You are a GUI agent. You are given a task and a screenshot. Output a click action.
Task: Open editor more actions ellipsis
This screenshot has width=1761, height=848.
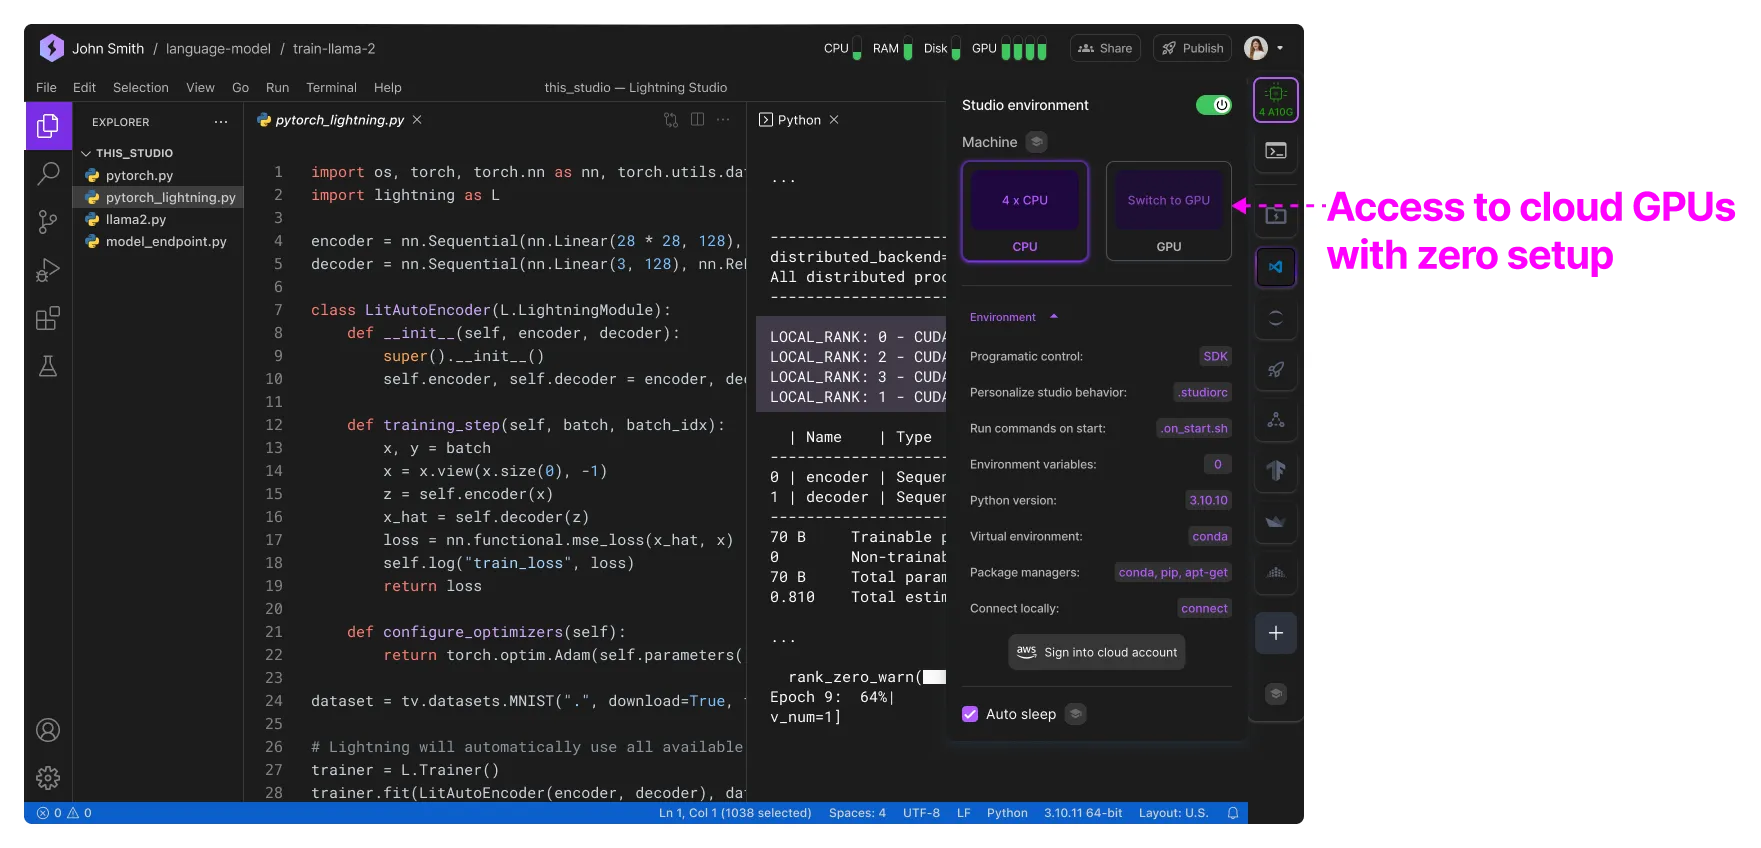(x=724, y=120)
